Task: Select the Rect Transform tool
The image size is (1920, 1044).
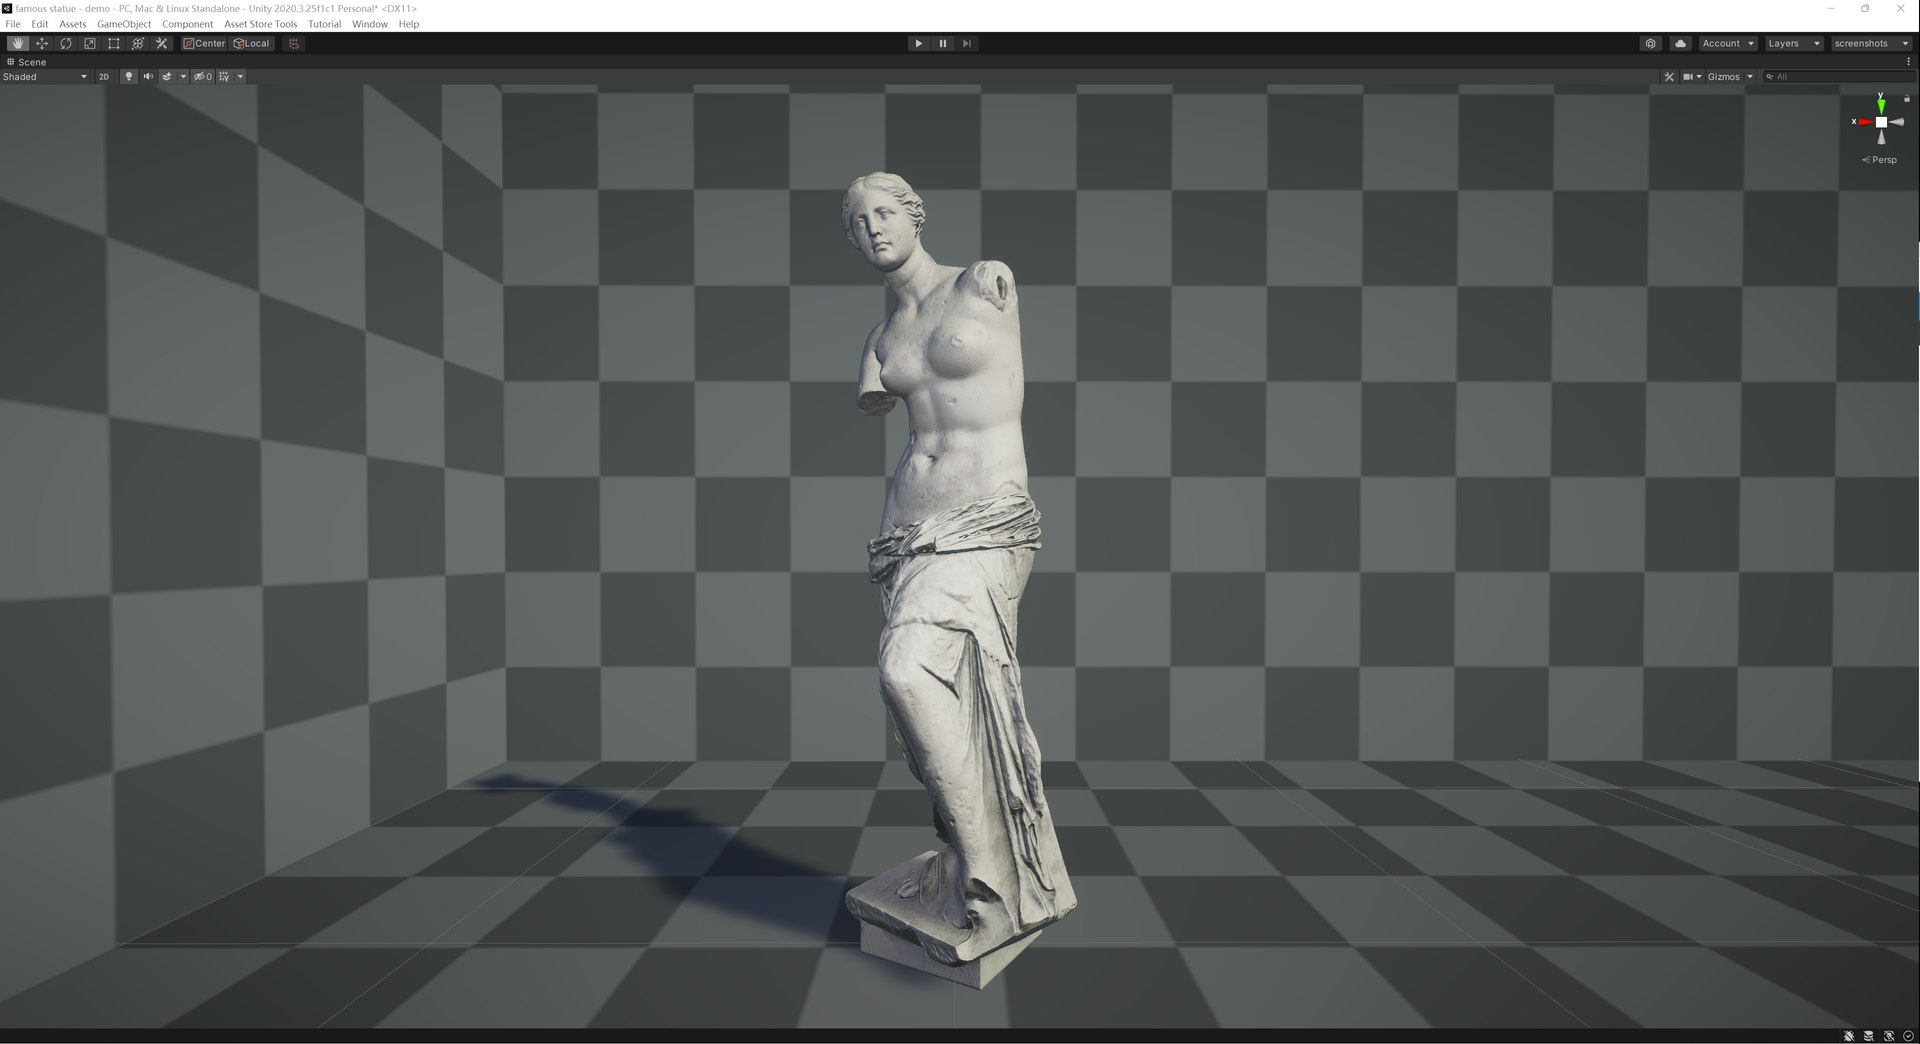Action: 114,43
